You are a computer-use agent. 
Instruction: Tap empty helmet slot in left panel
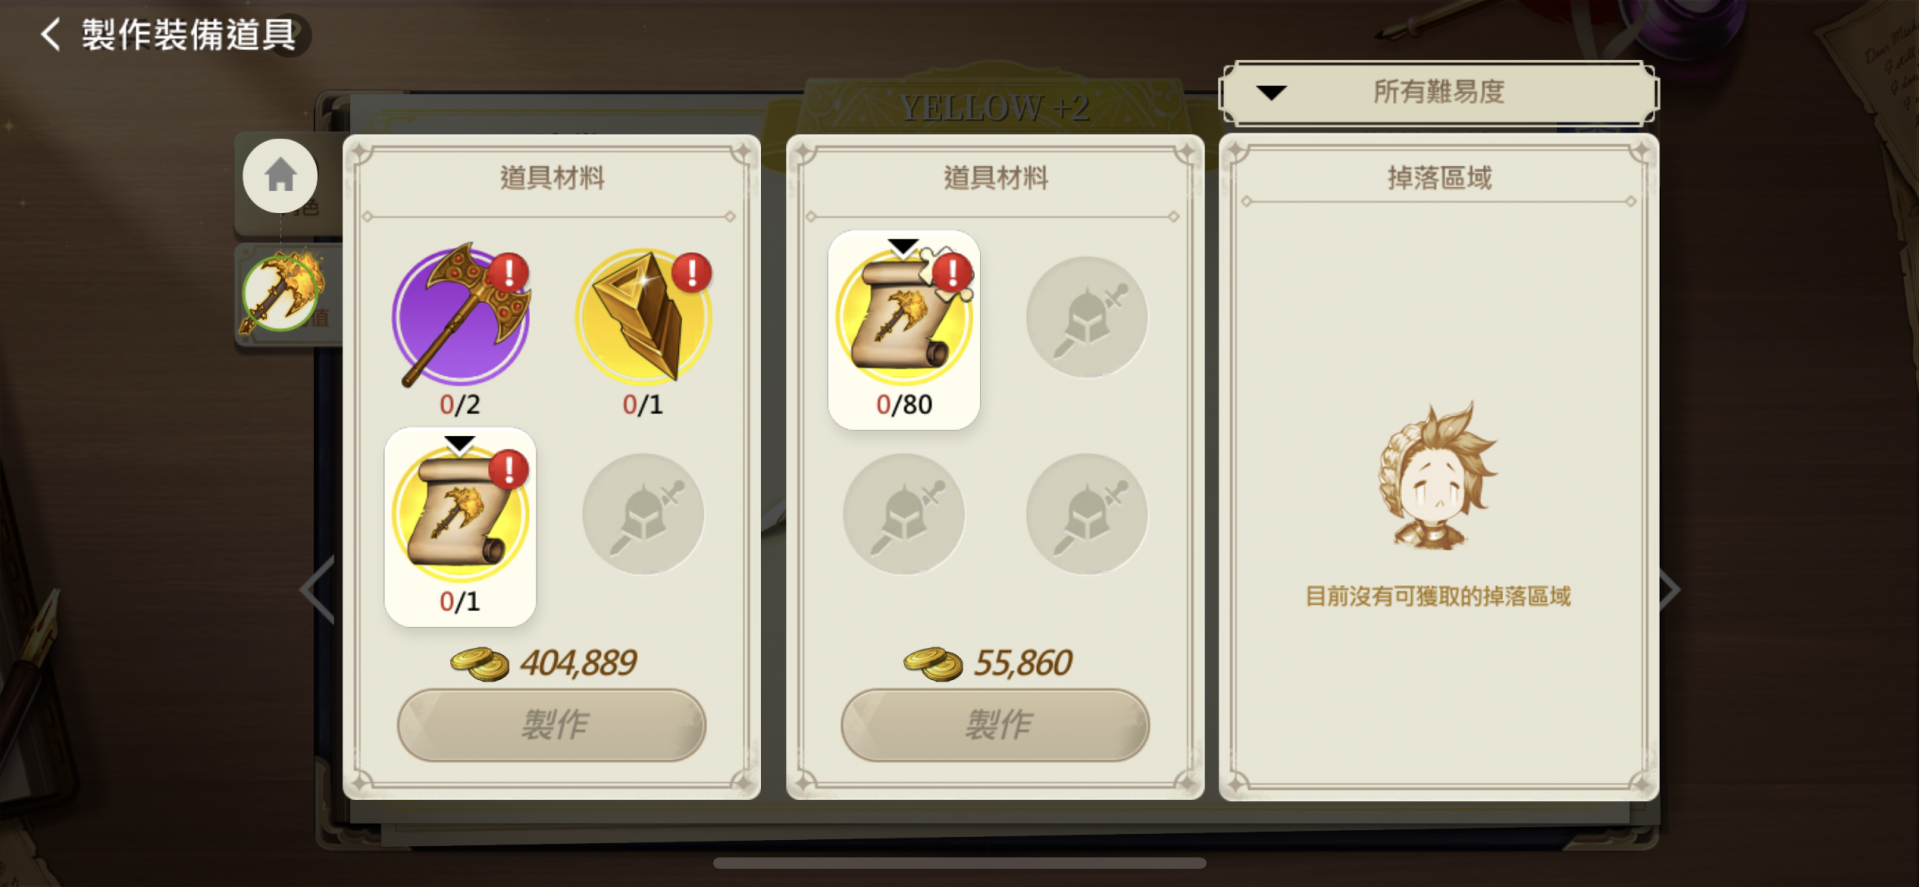(643, 514)
